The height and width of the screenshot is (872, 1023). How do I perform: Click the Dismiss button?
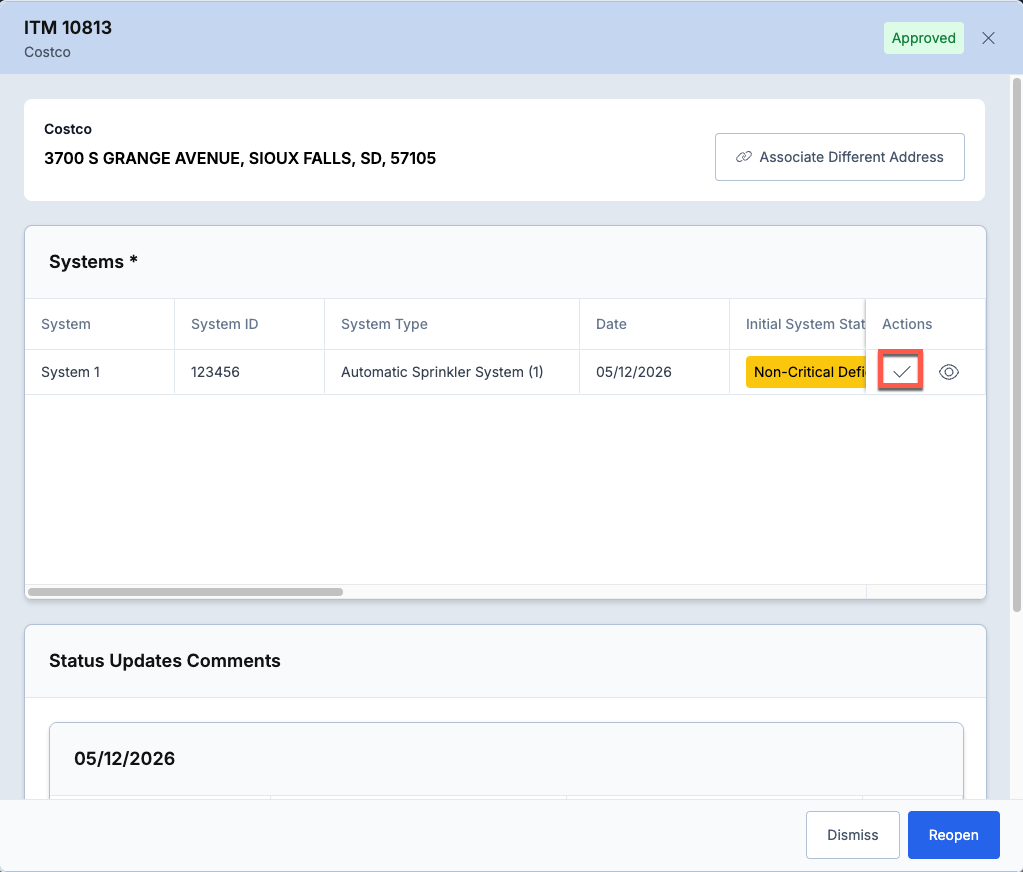853,835
